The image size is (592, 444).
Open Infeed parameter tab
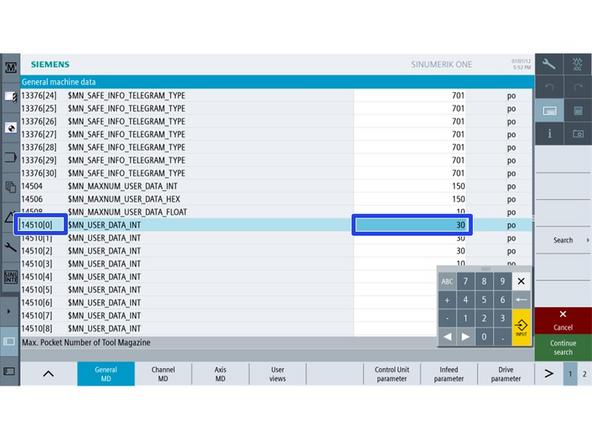coord(449,374)
